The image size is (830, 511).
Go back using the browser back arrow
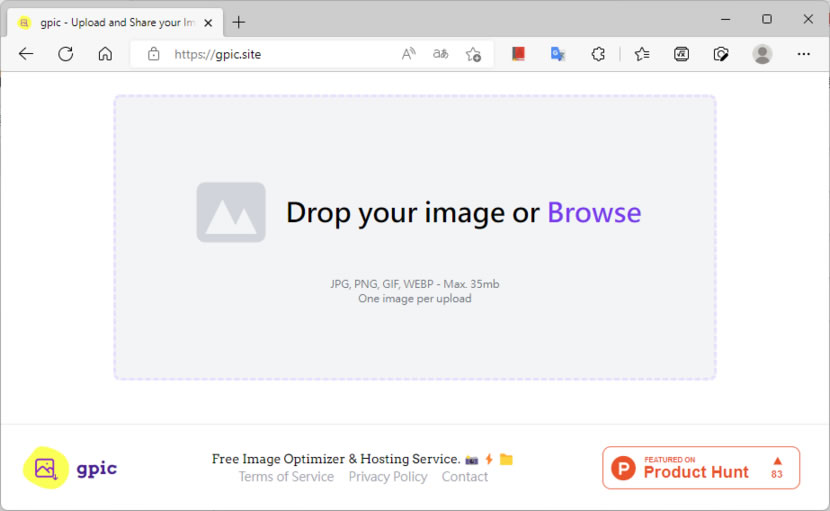[x=26, y=54]
